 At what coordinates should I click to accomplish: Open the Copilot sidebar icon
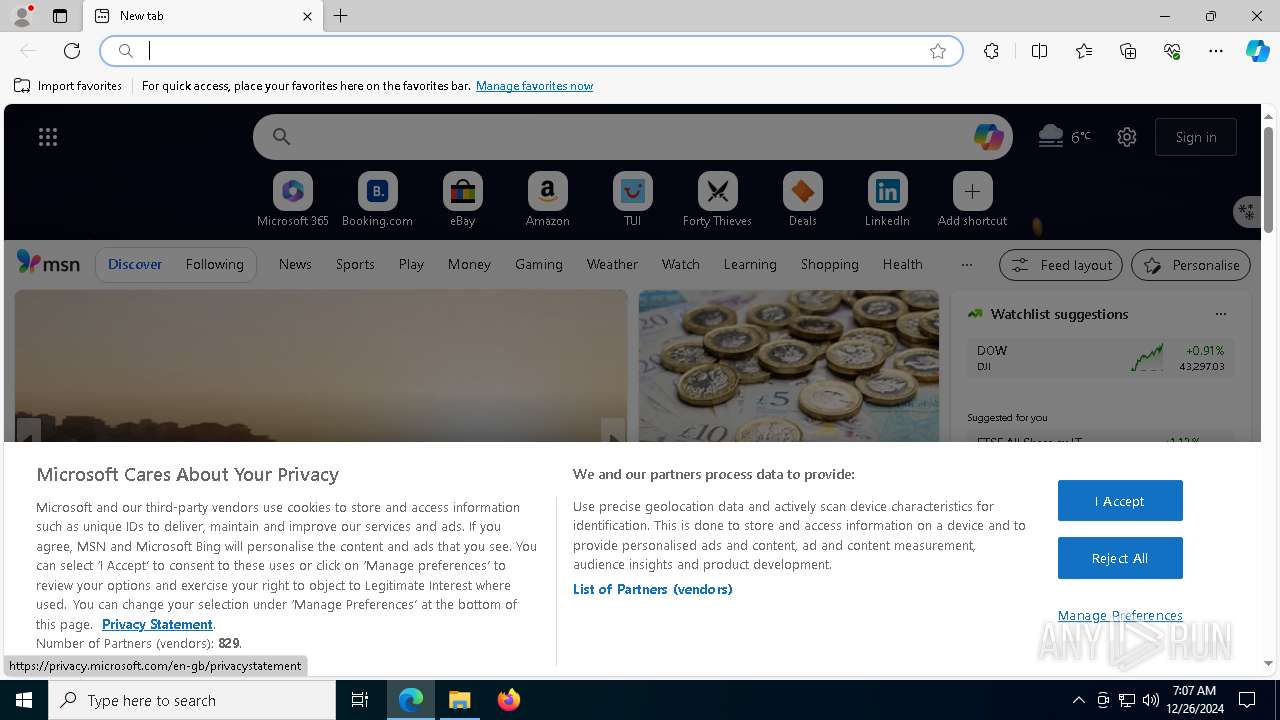pos(1257,51)
